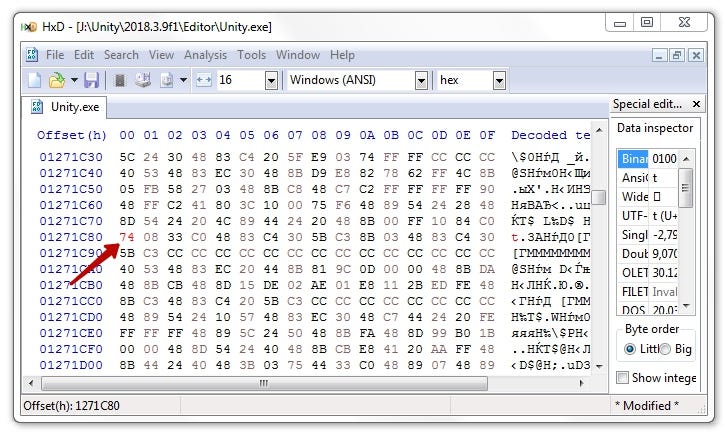Image resolution: width=725 pixels, height=433 pixels.
Task: Click offset label 01271C30
Action: pos(71,157)
